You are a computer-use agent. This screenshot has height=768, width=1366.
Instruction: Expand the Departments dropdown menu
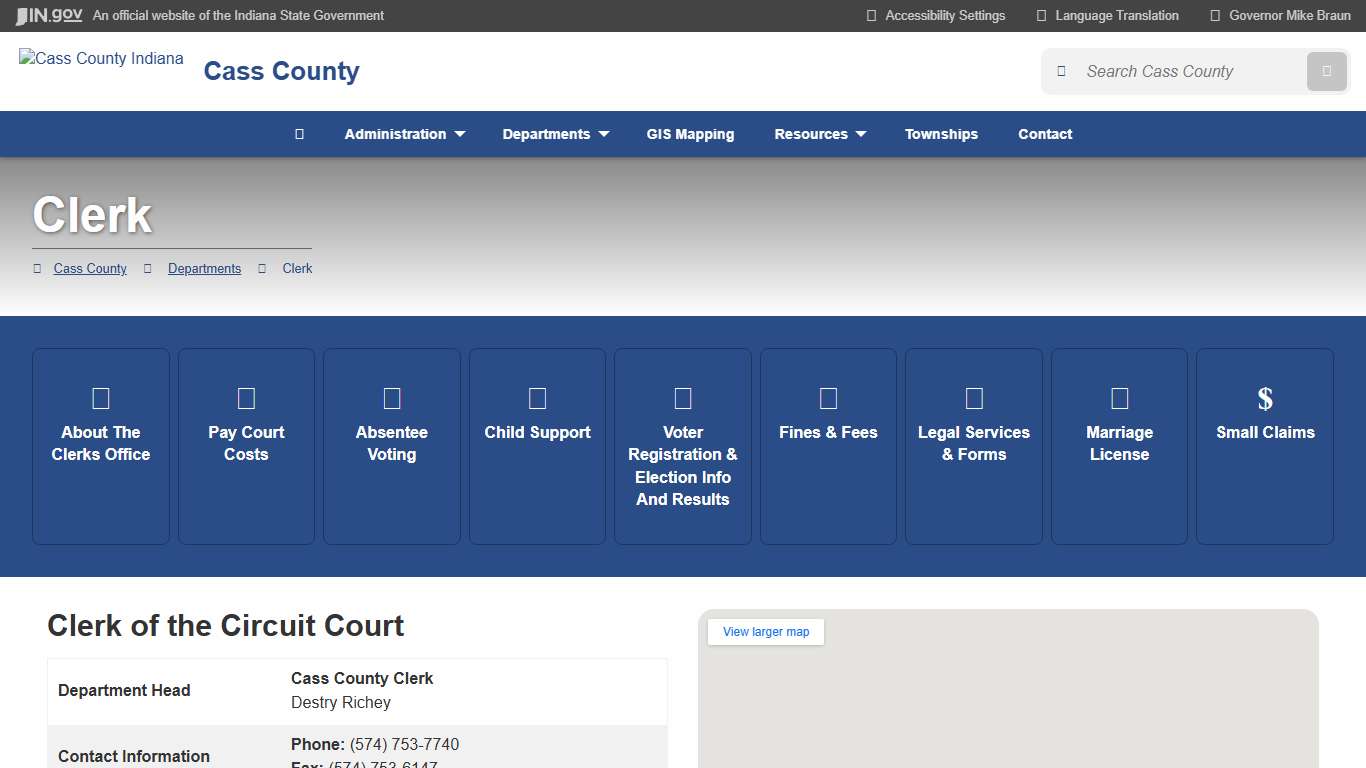pos(555,134)
